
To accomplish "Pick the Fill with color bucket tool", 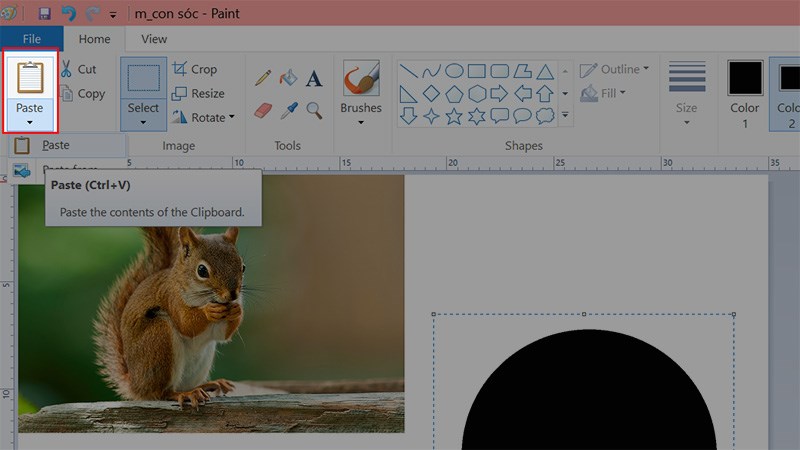I will 289,78.
